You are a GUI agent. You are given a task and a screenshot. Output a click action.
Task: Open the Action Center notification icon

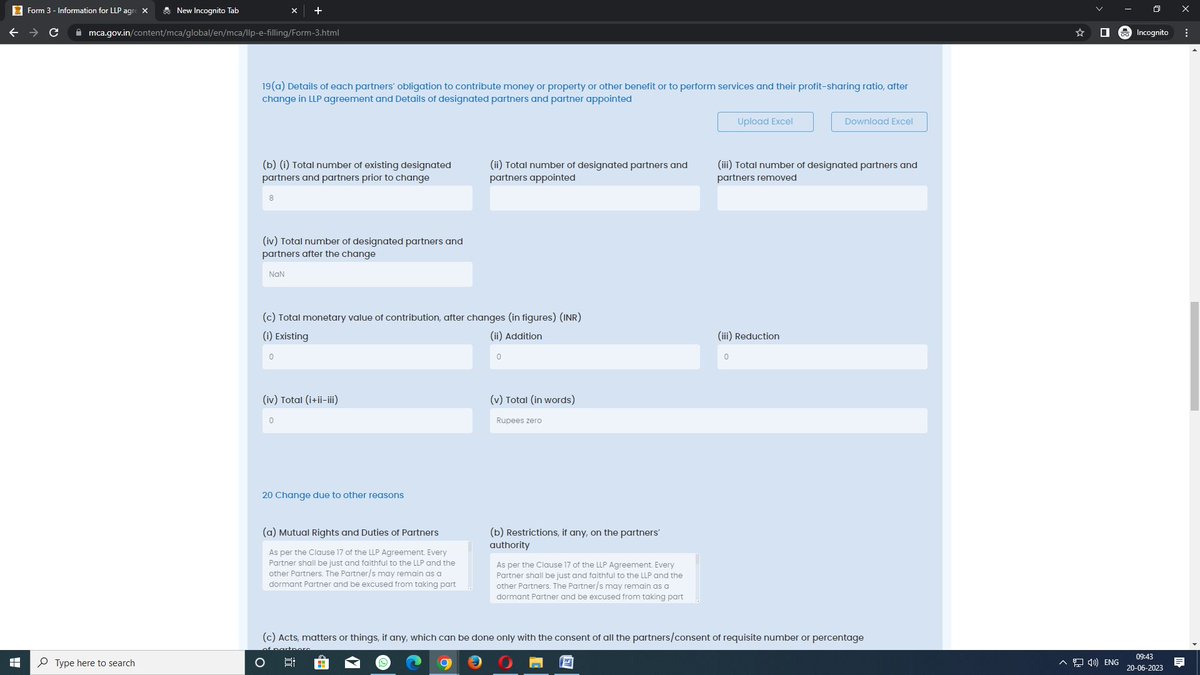click(x=1178, y=663)
